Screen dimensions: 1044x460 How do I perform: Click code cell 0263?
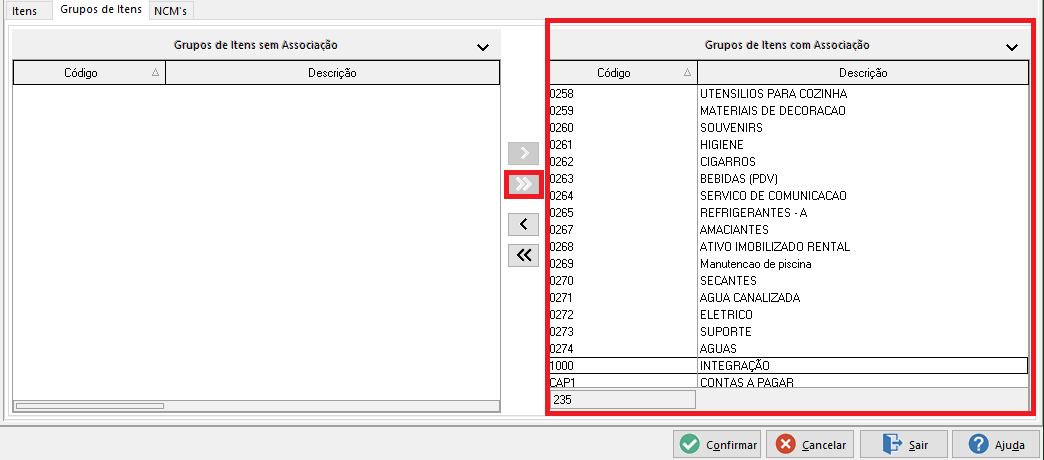[623, 178]
